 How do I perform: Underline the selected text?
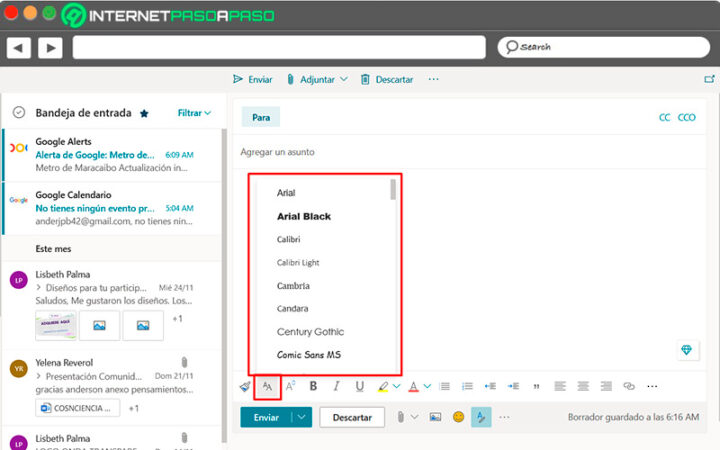(359, 386)
